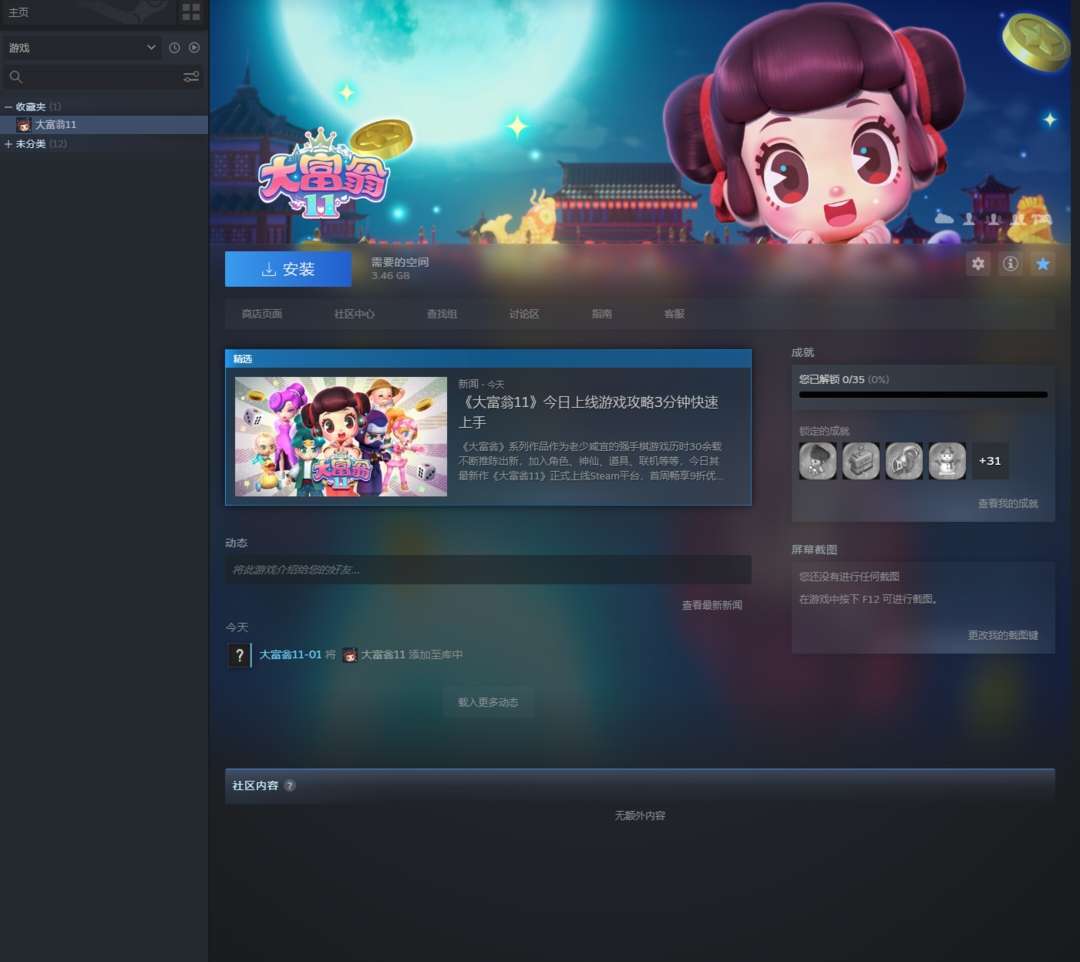
Task: Open the 商店页面 tab
Action: point(262,314)
